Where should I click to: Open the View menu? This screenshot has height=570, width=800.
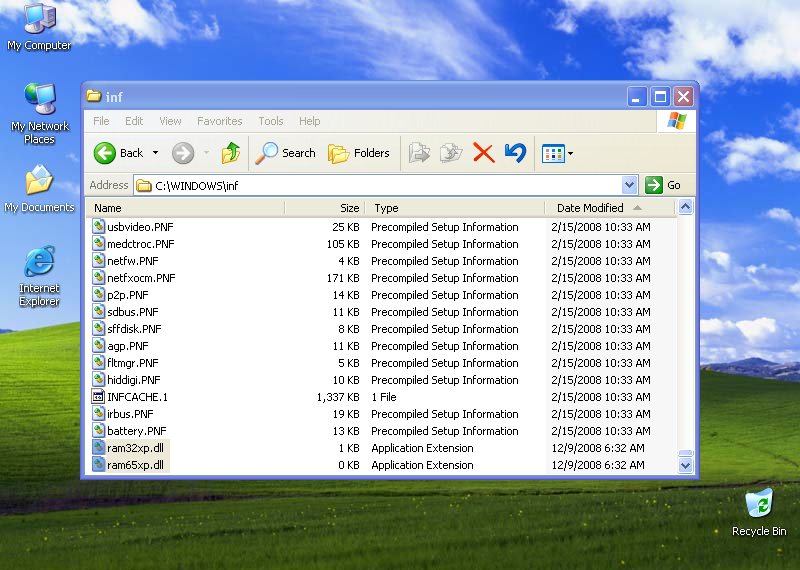[x=170, y=121]
